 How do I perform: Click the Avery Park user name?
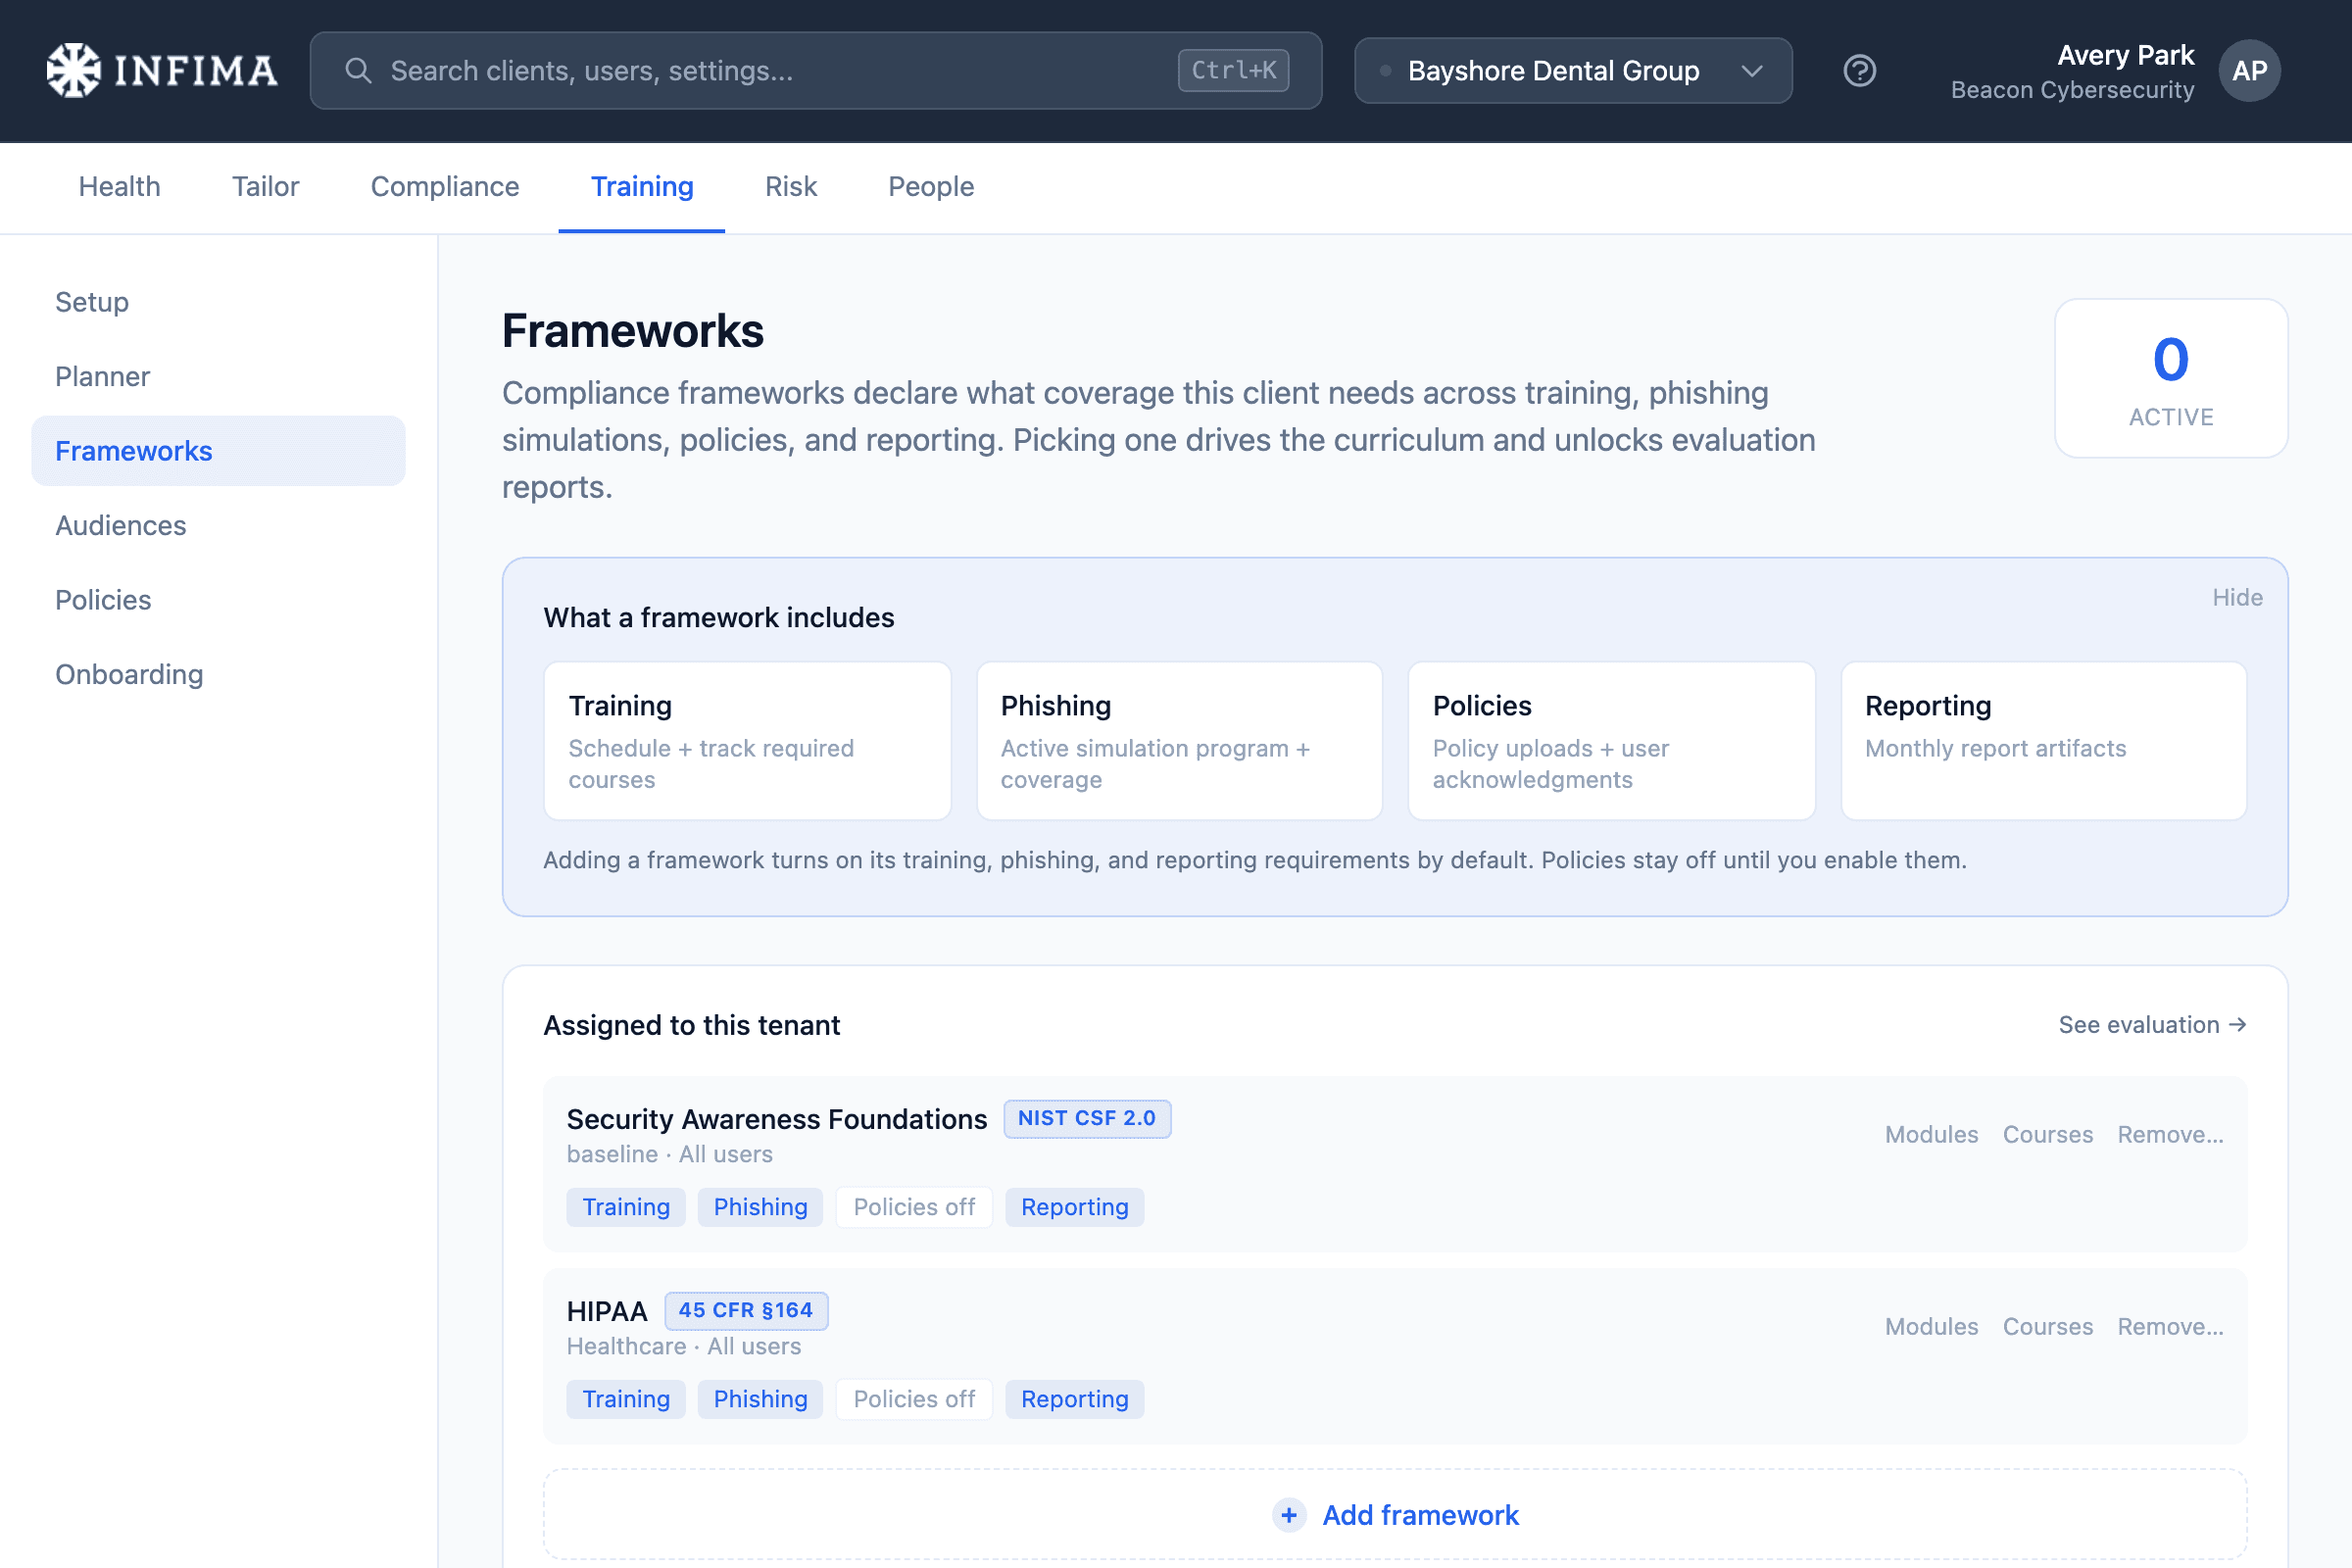[x=2125, y=55]
